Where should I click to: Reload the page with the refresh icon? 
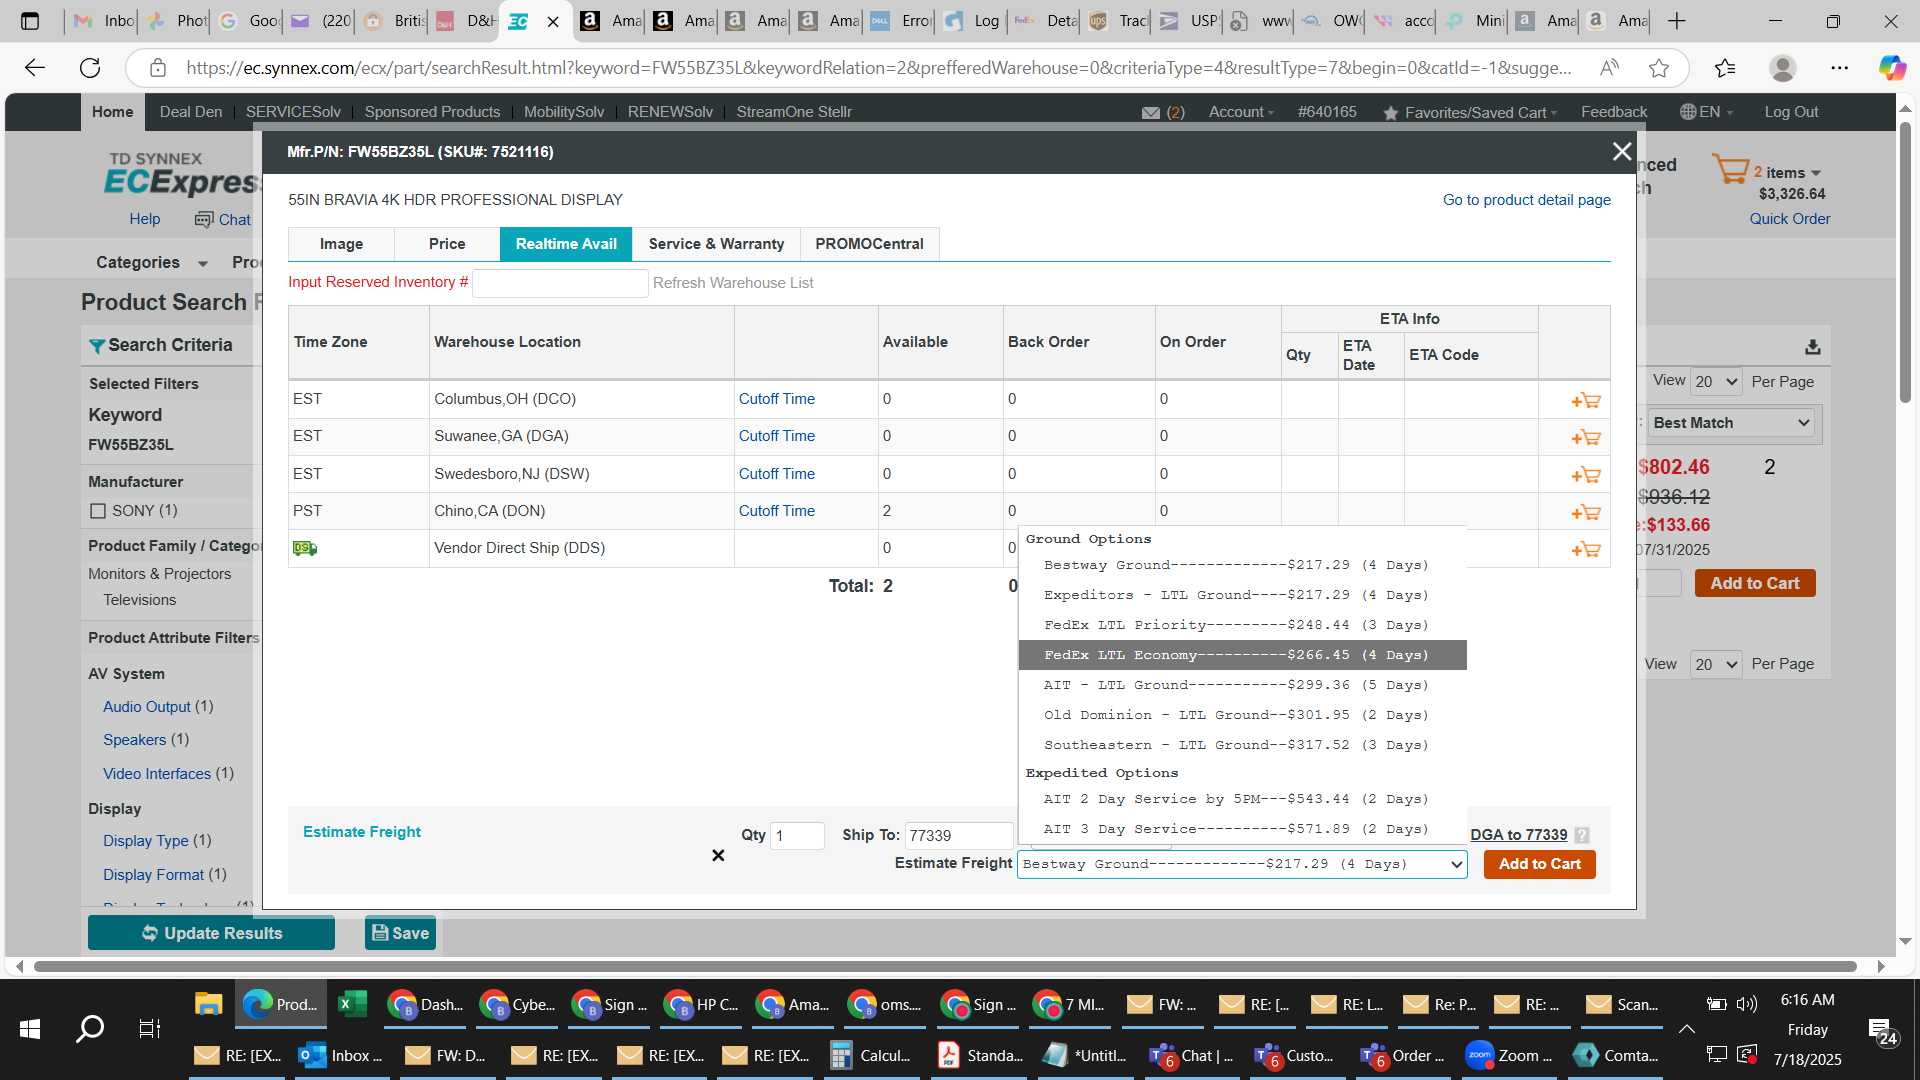[90, 68]
